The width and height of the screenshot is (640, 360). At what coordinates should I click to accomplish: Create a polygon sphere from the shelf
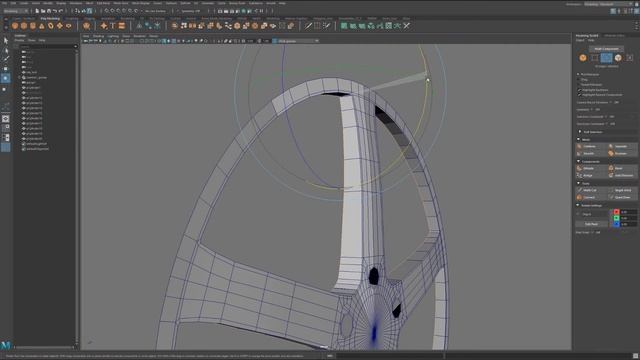pyautogui.click(x=15, y=26)
